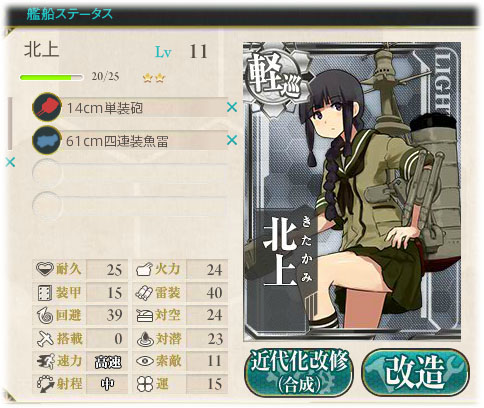Viewport: 484px width, 408px height.
Task: Remove the 14cm単装砲 equipment with its X
Action: point(232,107)
